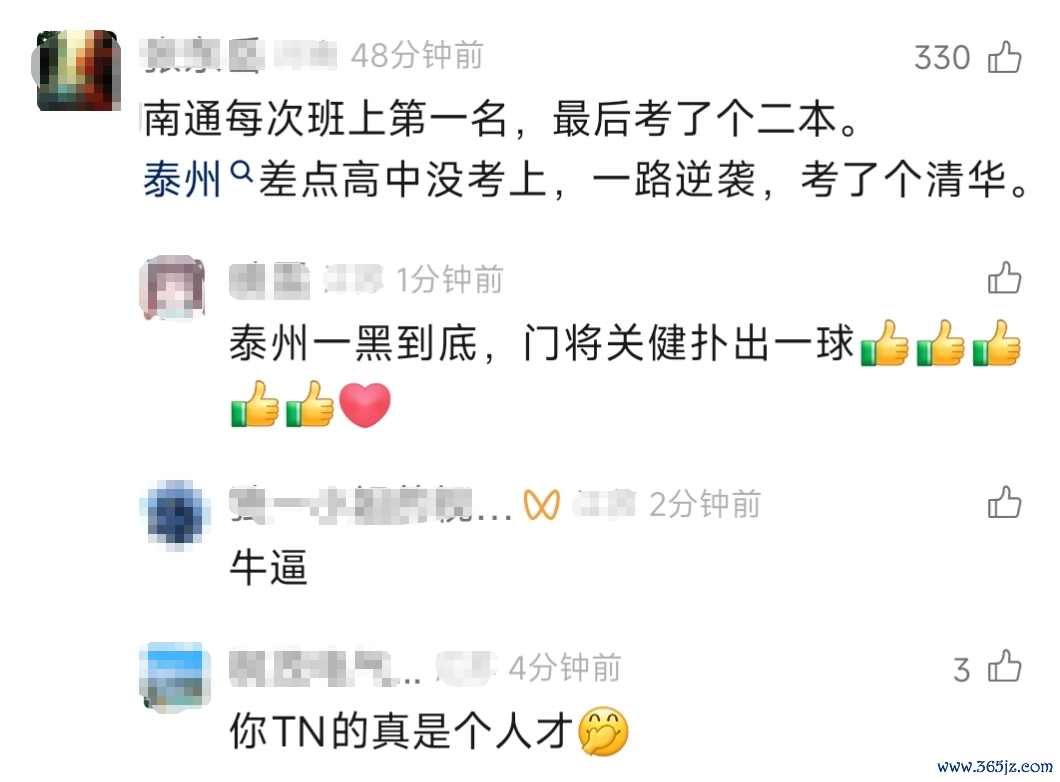Tap the red heart emoji in reply
Viewport: 1060px width, 782px height.
365,404
